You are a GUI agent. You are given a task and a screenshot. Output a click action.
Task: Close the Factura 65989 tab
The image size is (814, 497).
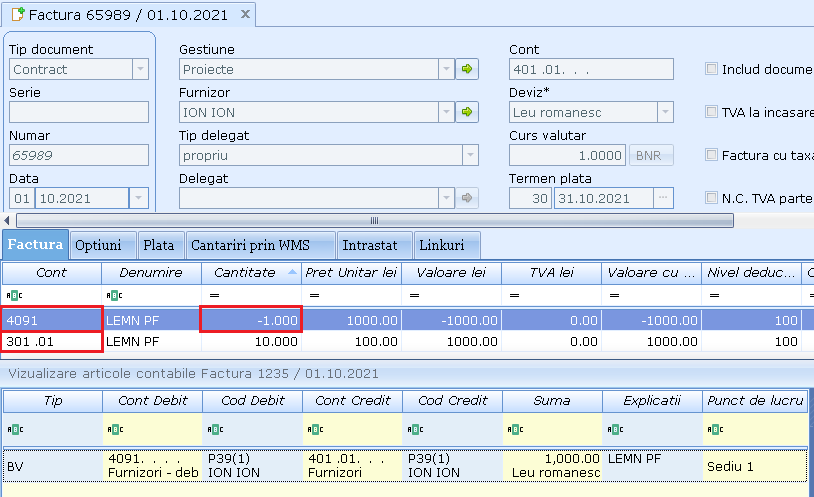246,15
